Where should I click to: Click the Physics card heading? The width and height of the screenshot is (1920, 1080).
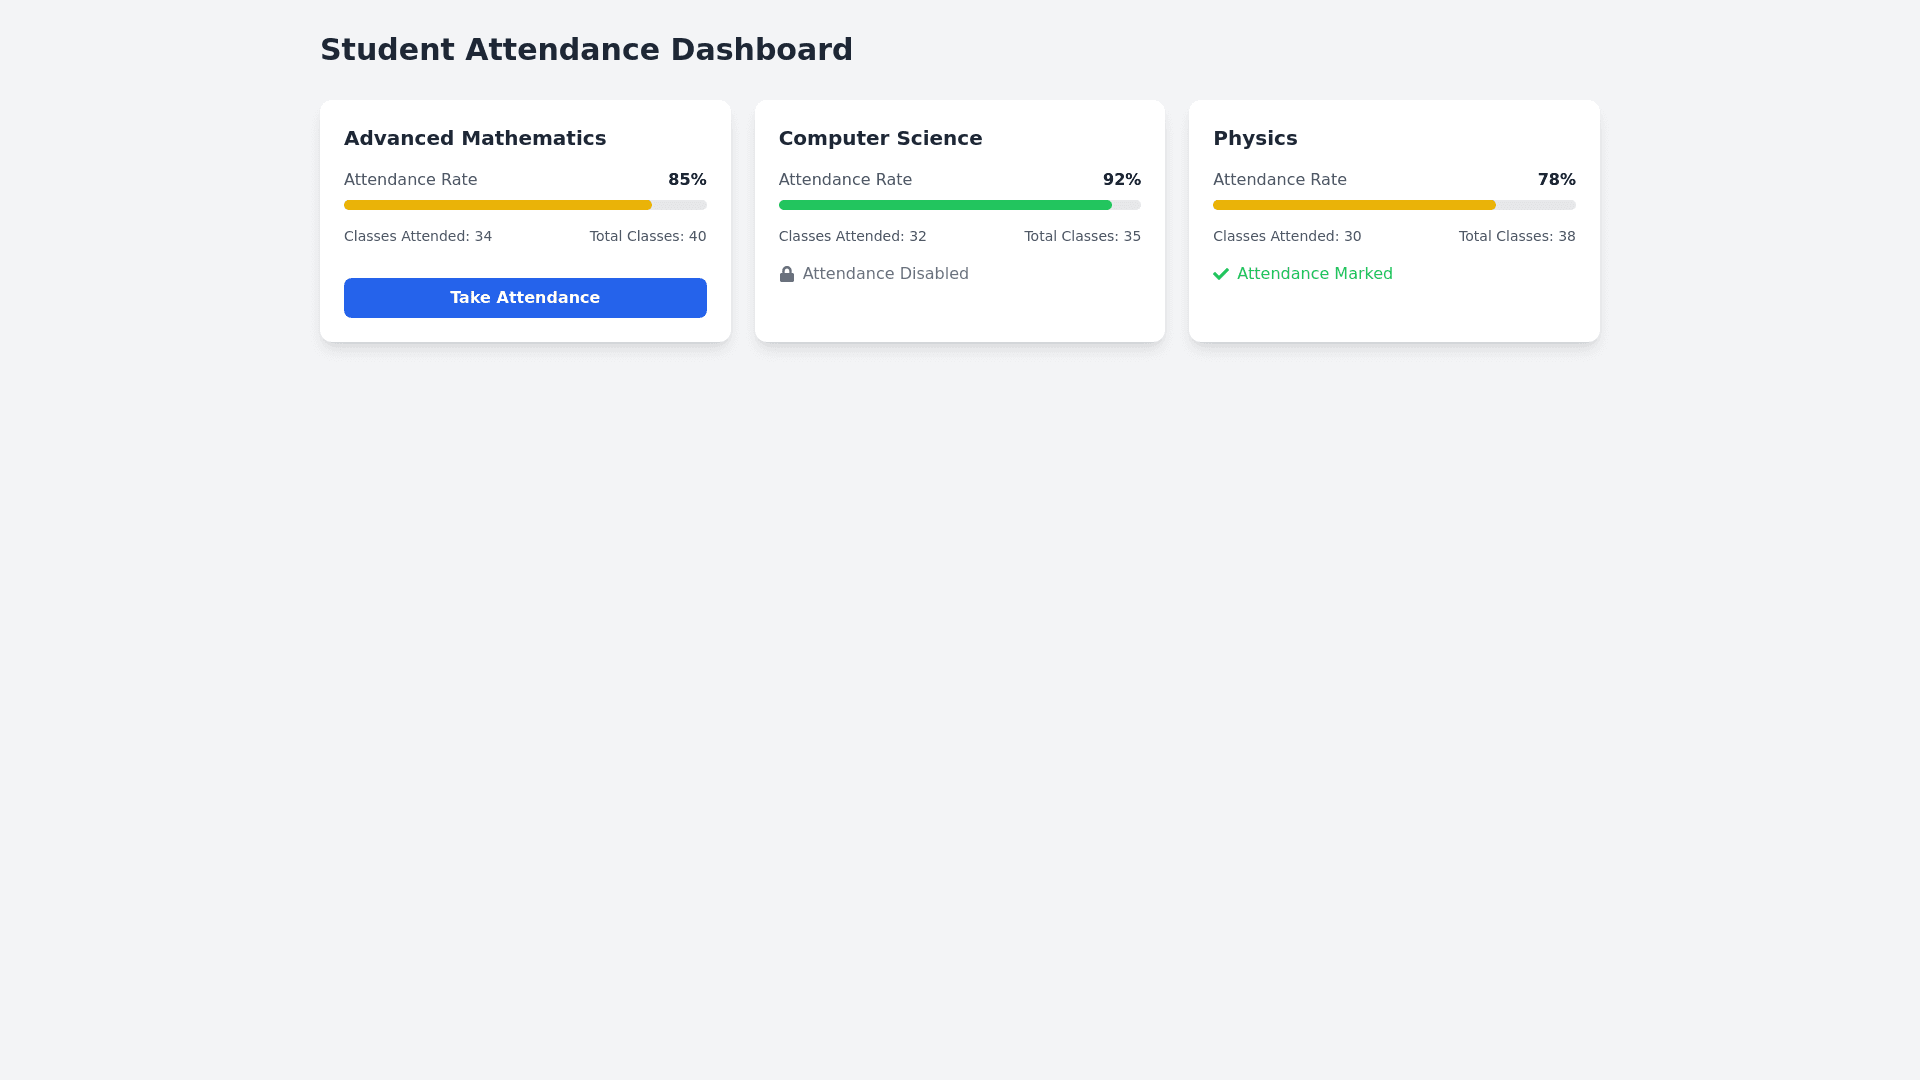click(1255, 138)
